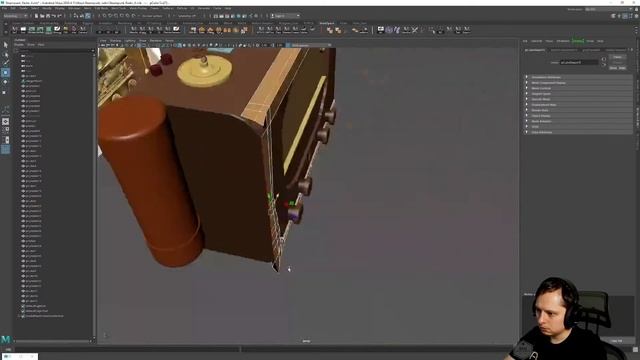
Task: Open the Sign In dropdown
Action: (286, 16)
